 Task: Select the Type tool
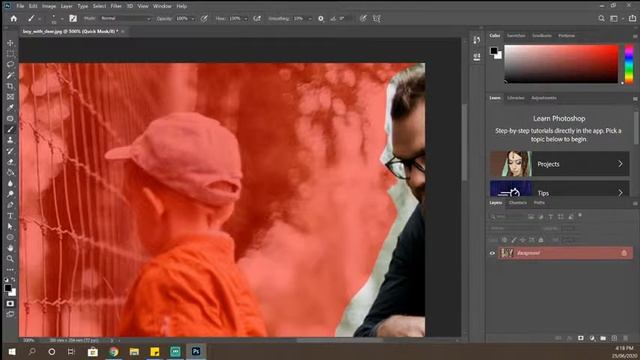click(x=11, y=216)
